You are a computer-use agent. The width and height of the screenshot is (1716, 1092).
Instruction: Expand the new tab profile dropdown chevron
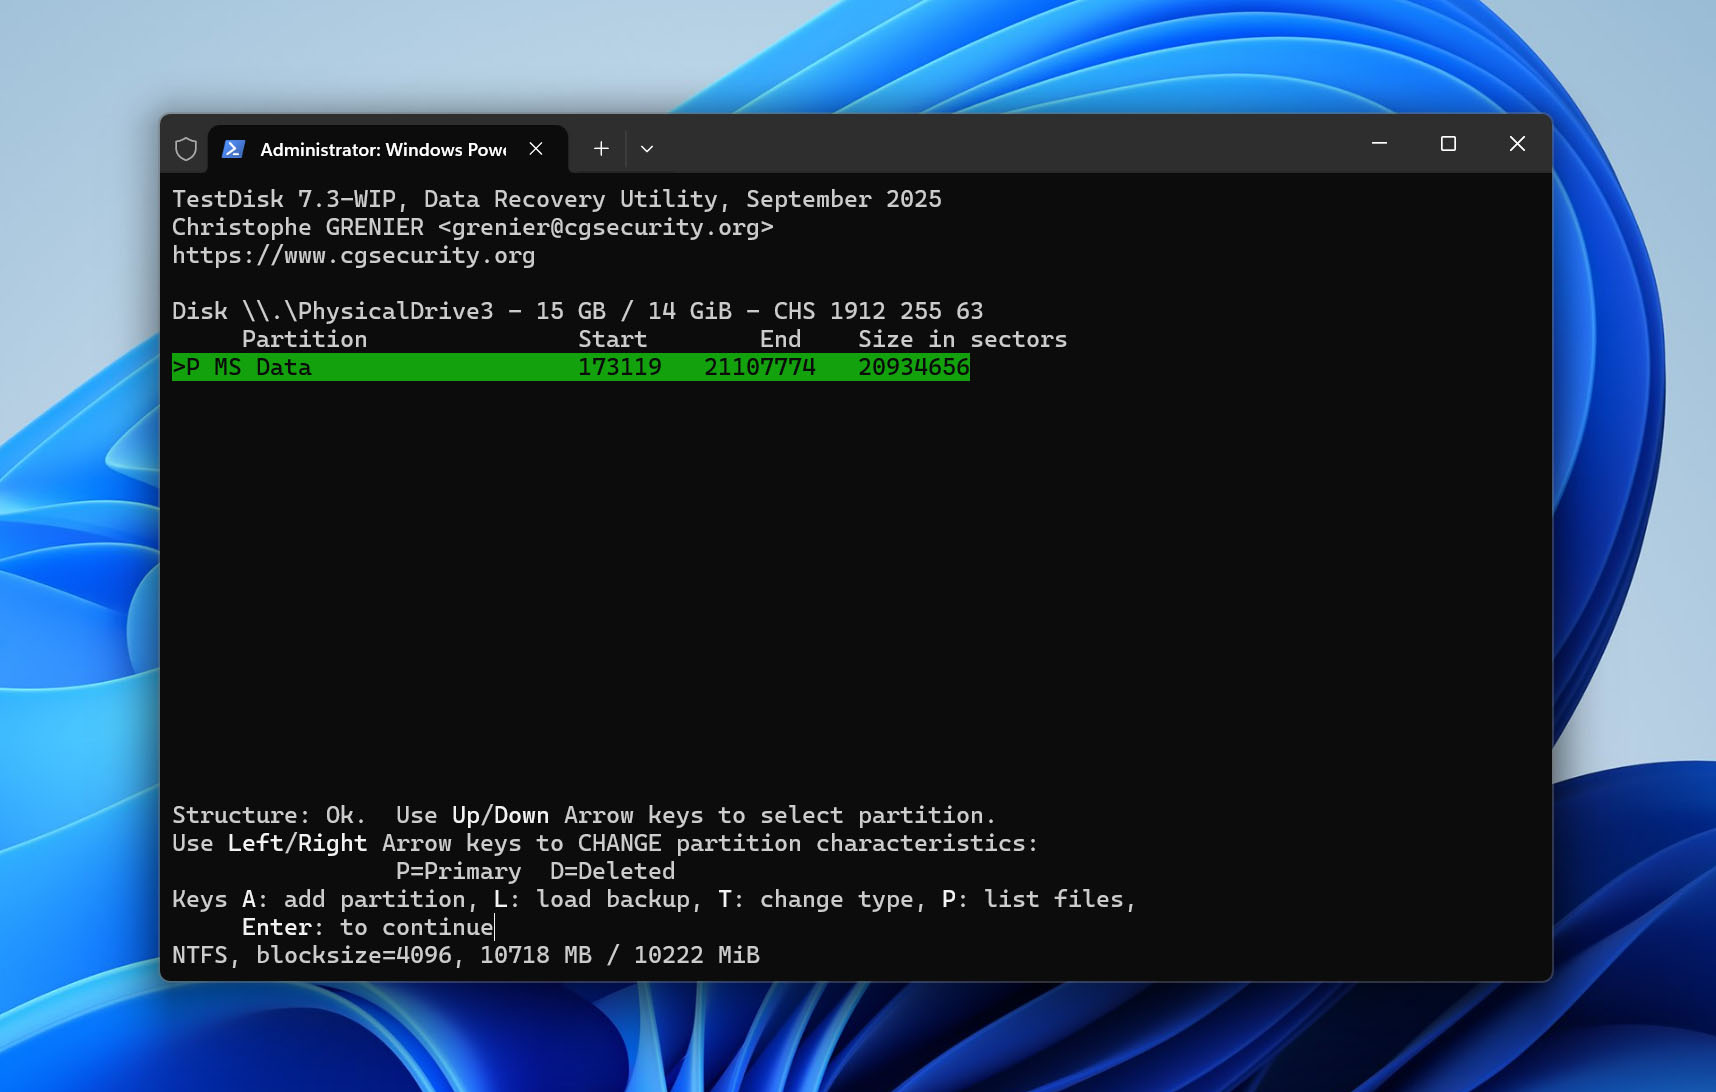point(647,149)
